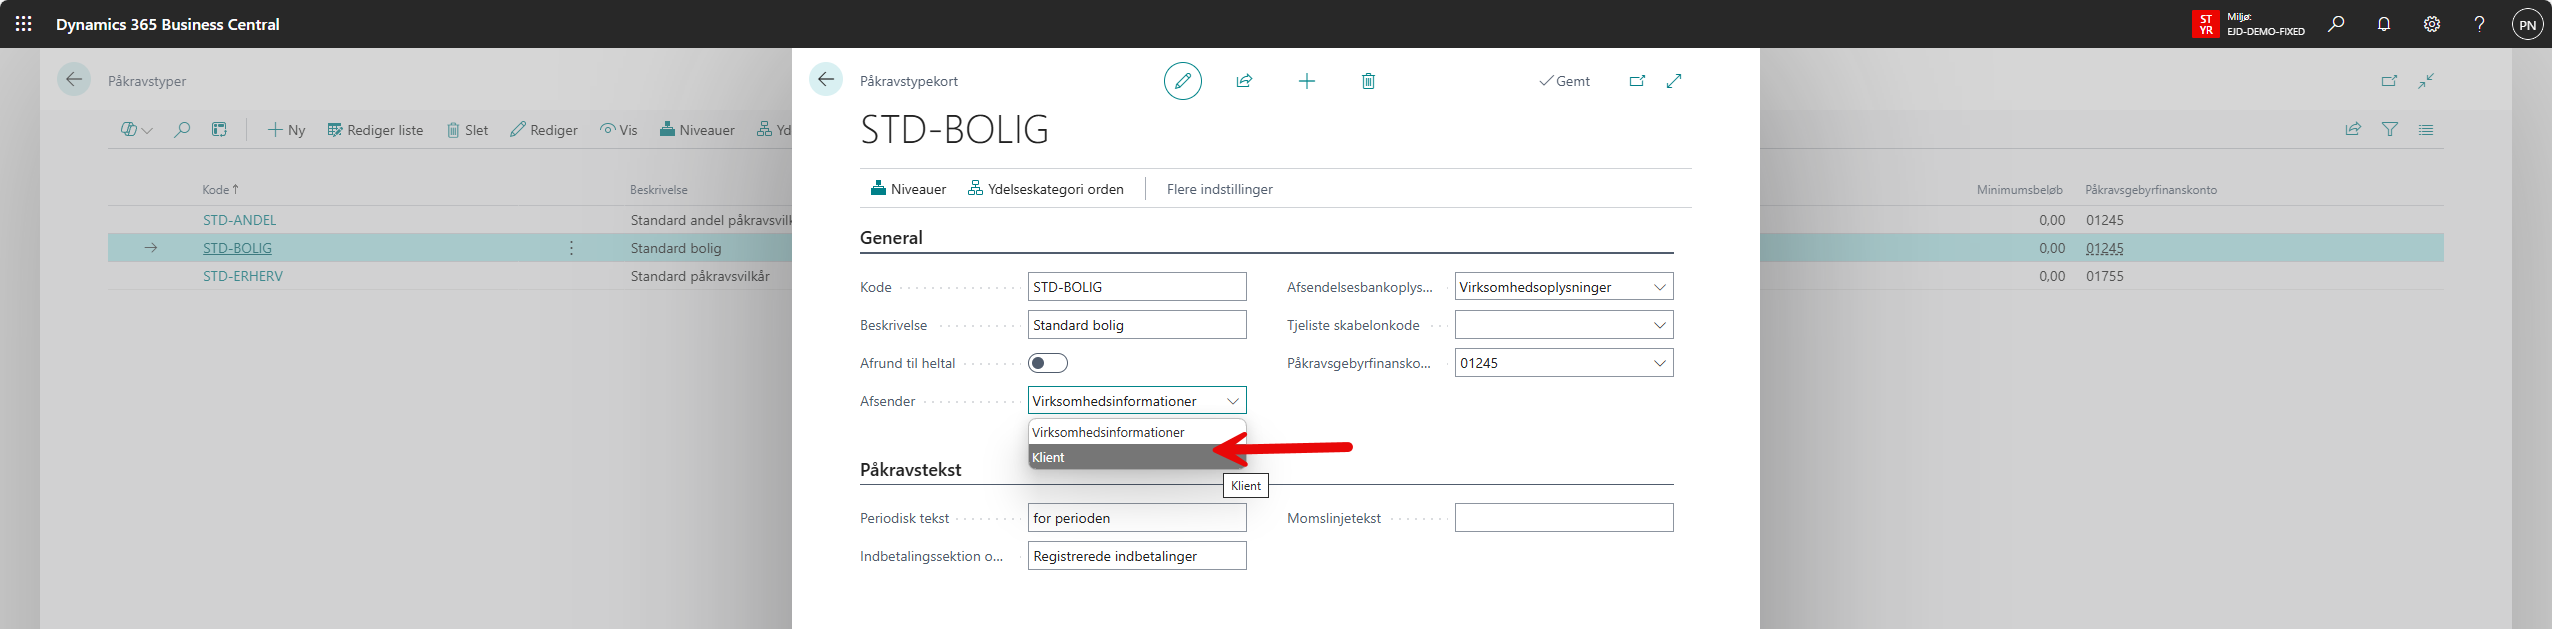This screenshot has width=2552, height=629.
Task: Open the Afsender dropdown
Action: point(1137,401)
